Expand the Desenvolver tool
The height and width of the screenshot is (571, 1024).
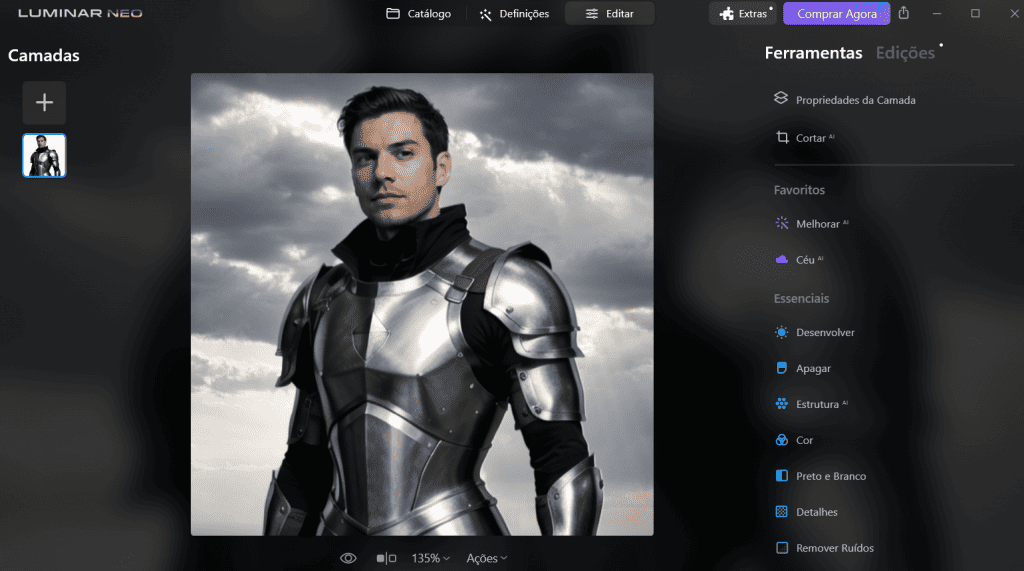825,332
